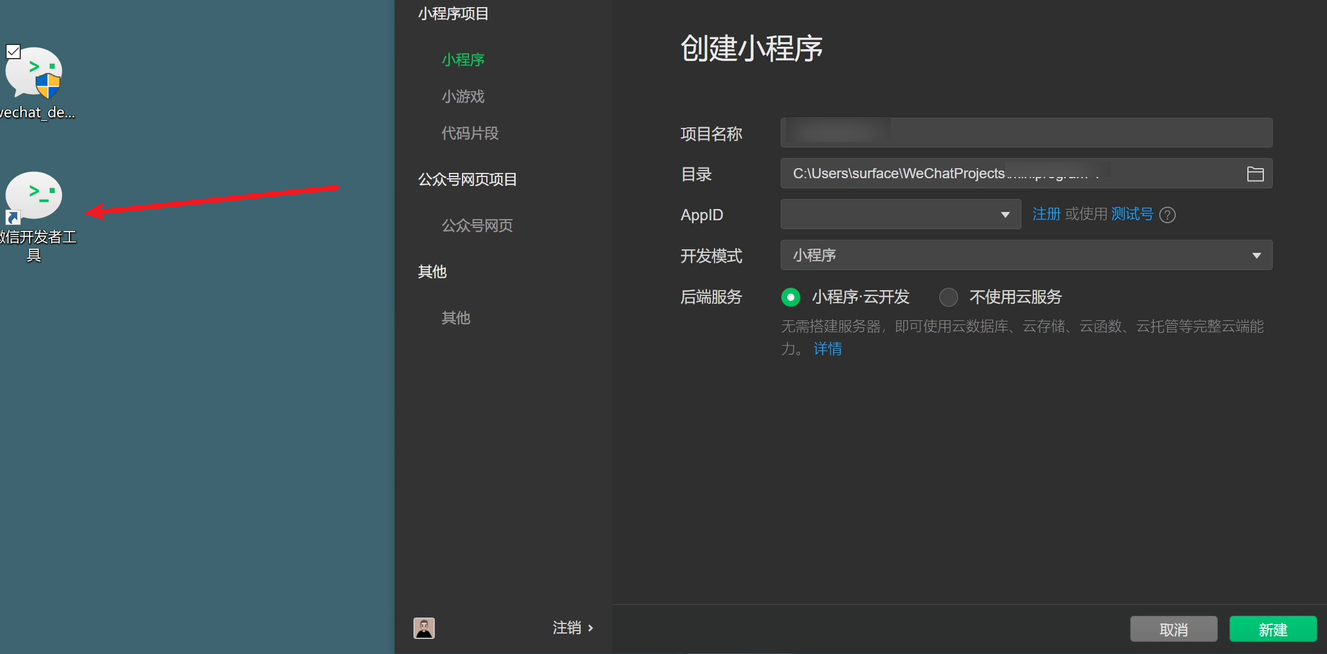Image resolution: width=1327 pixels, height=654 pixels.
Task: Focus the 项目名称 input field
Action: [x=1026, y=133]
